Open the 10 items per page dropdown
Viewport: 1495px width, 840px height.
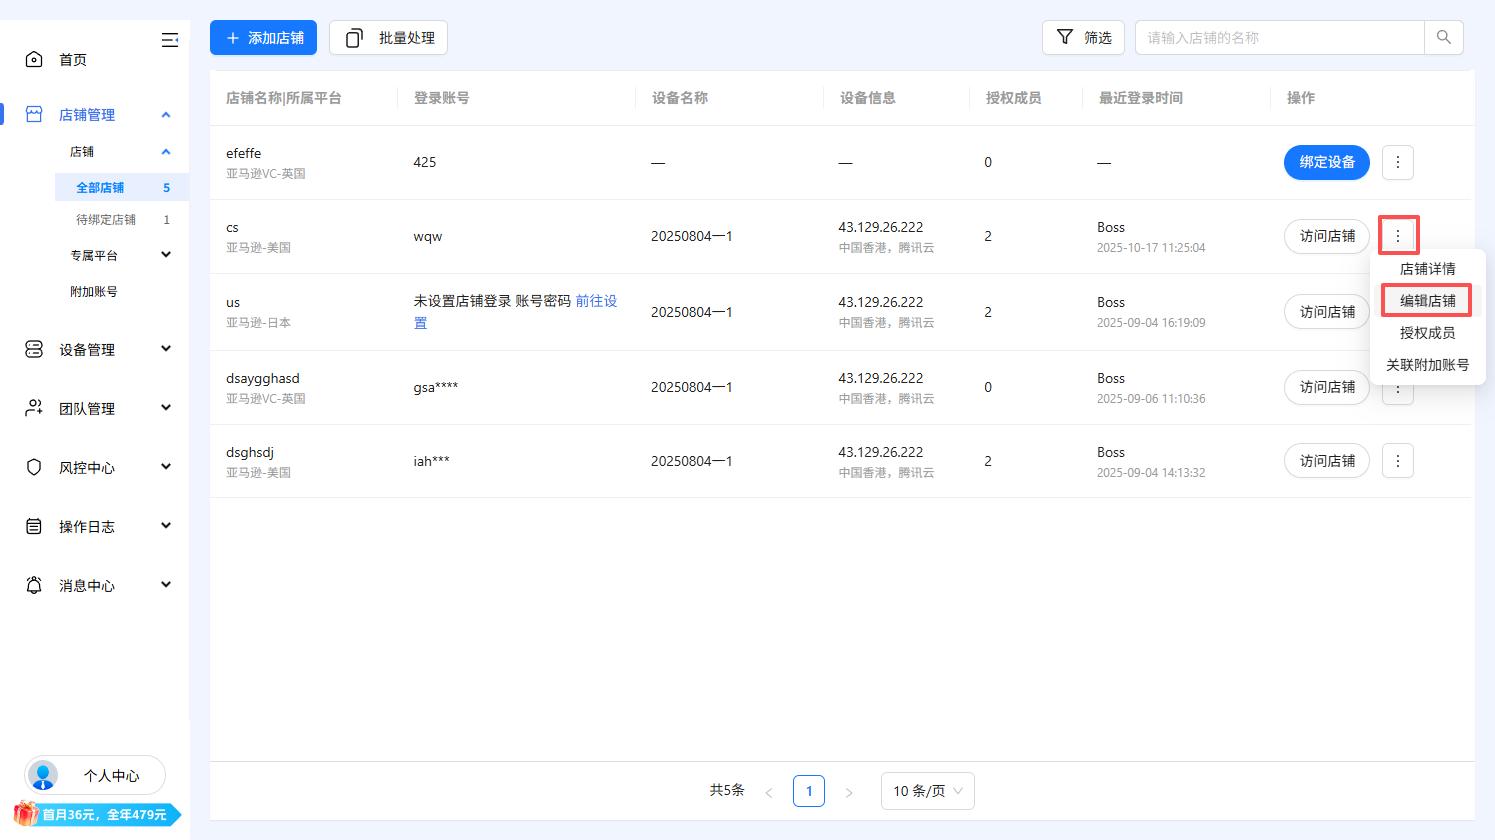click(x=927, y=791)
